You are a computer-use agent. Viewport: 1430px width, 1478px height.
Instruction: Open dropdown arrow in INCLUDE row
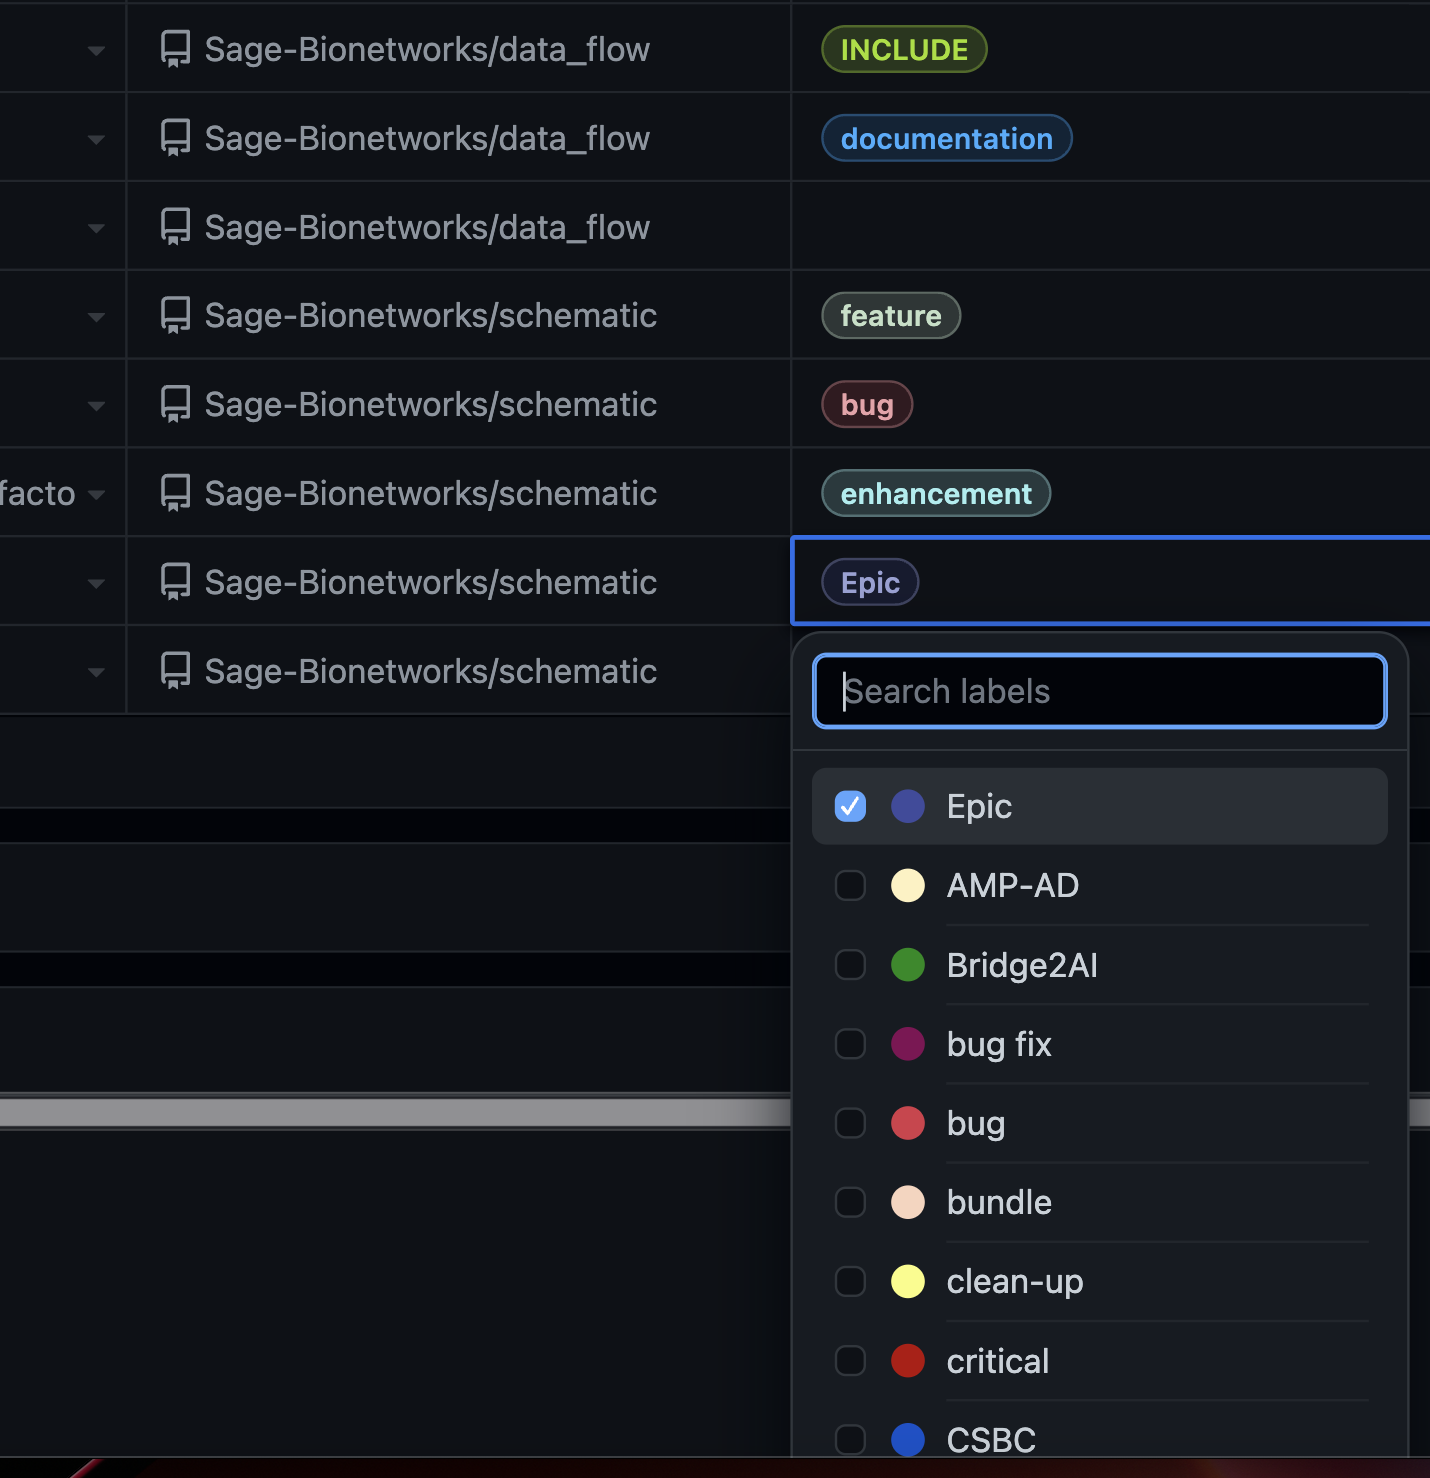pyautogui.click(x=96, y=50)
